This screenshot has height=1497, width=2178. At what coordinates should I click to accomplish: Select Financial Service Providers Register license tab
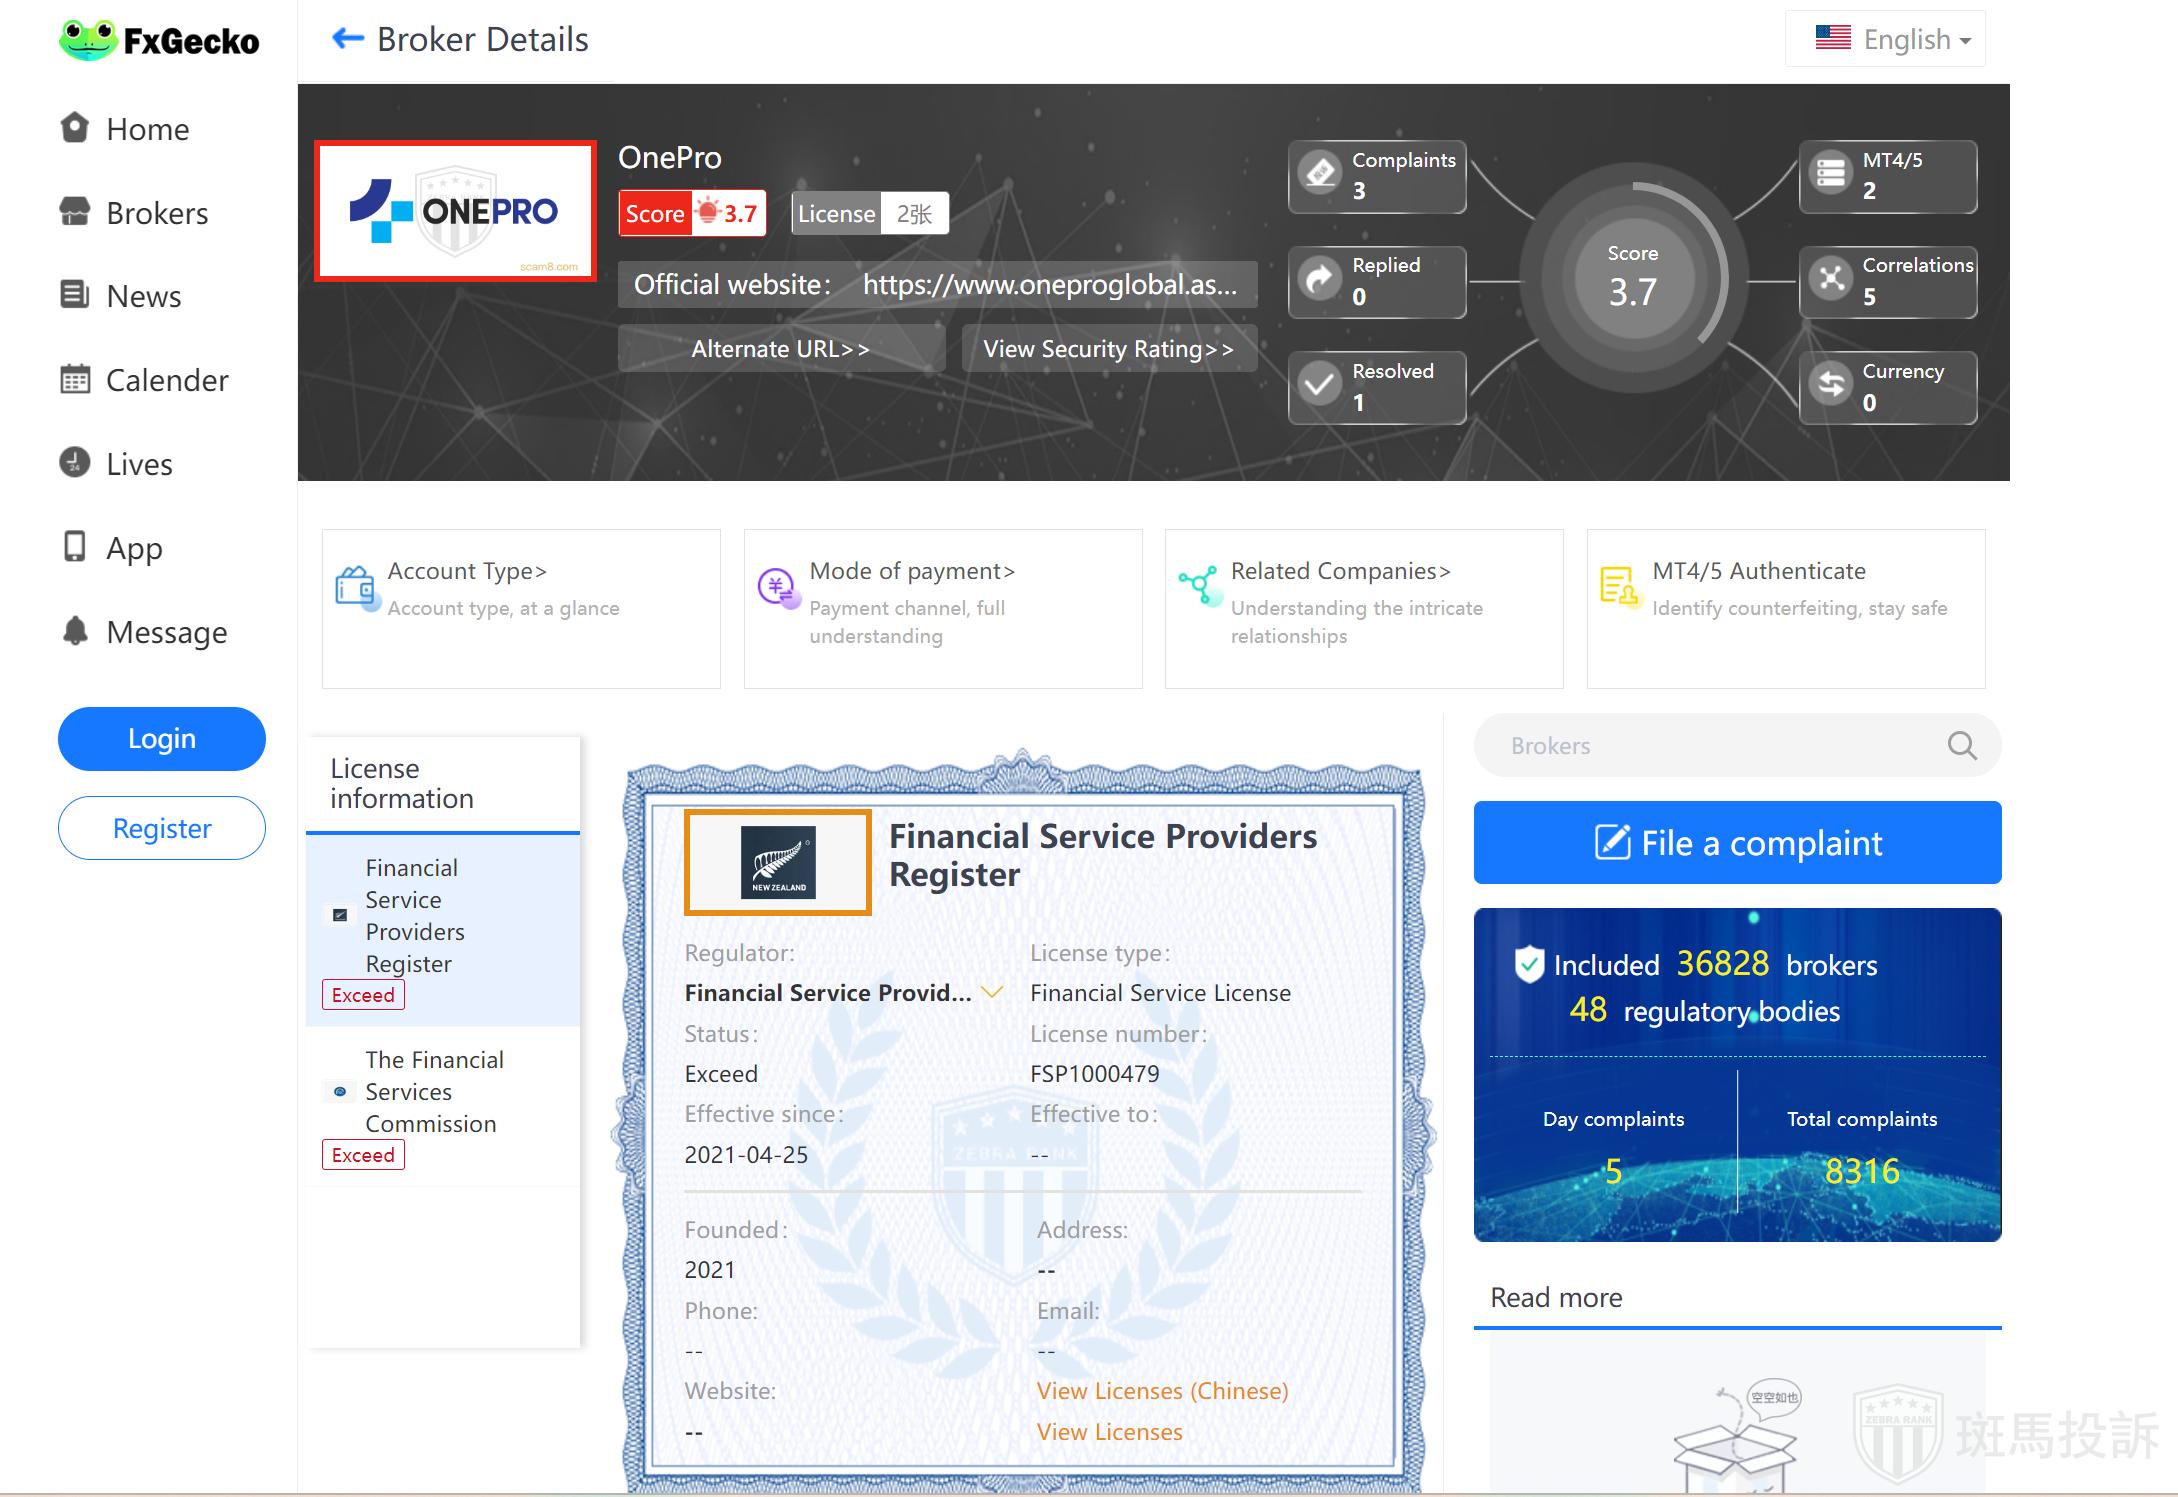click(x=415, y=915)
